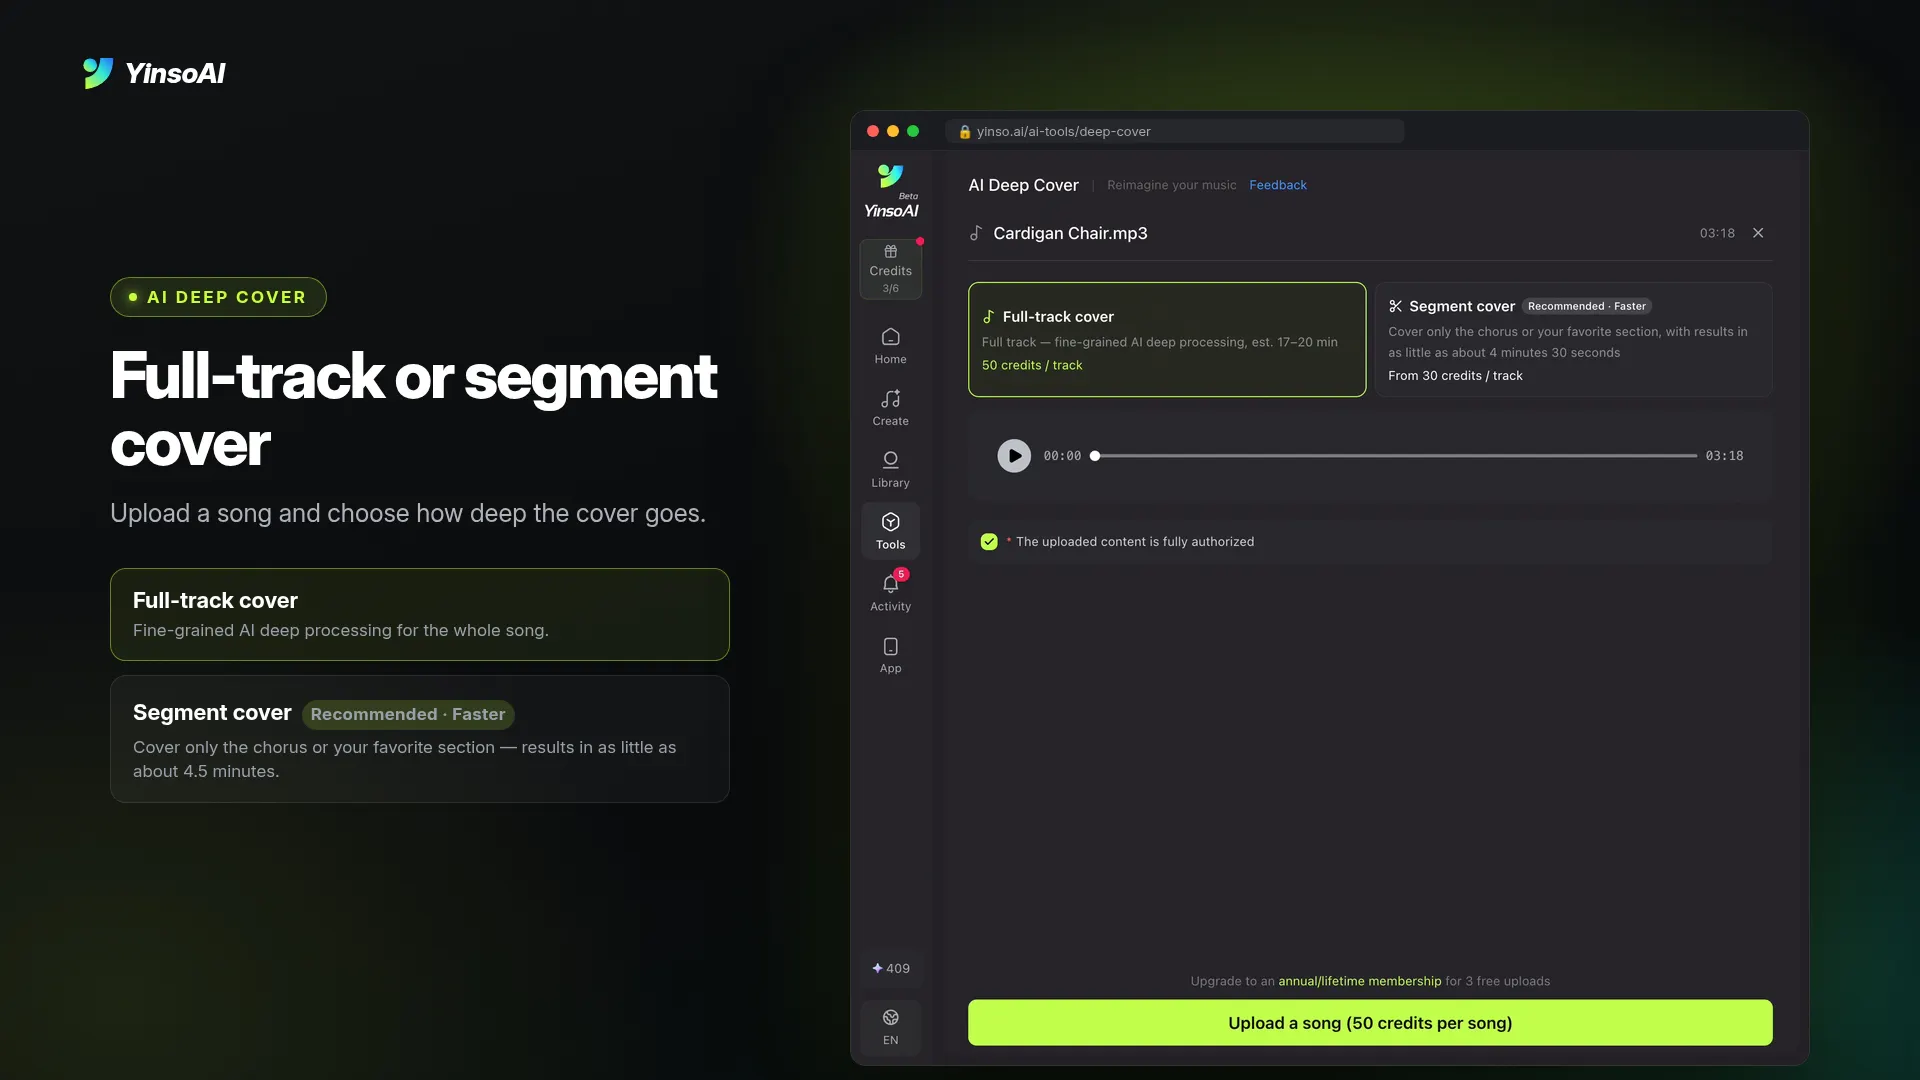Click the 'AI Deep Cover' page title

coord(1023,185)
